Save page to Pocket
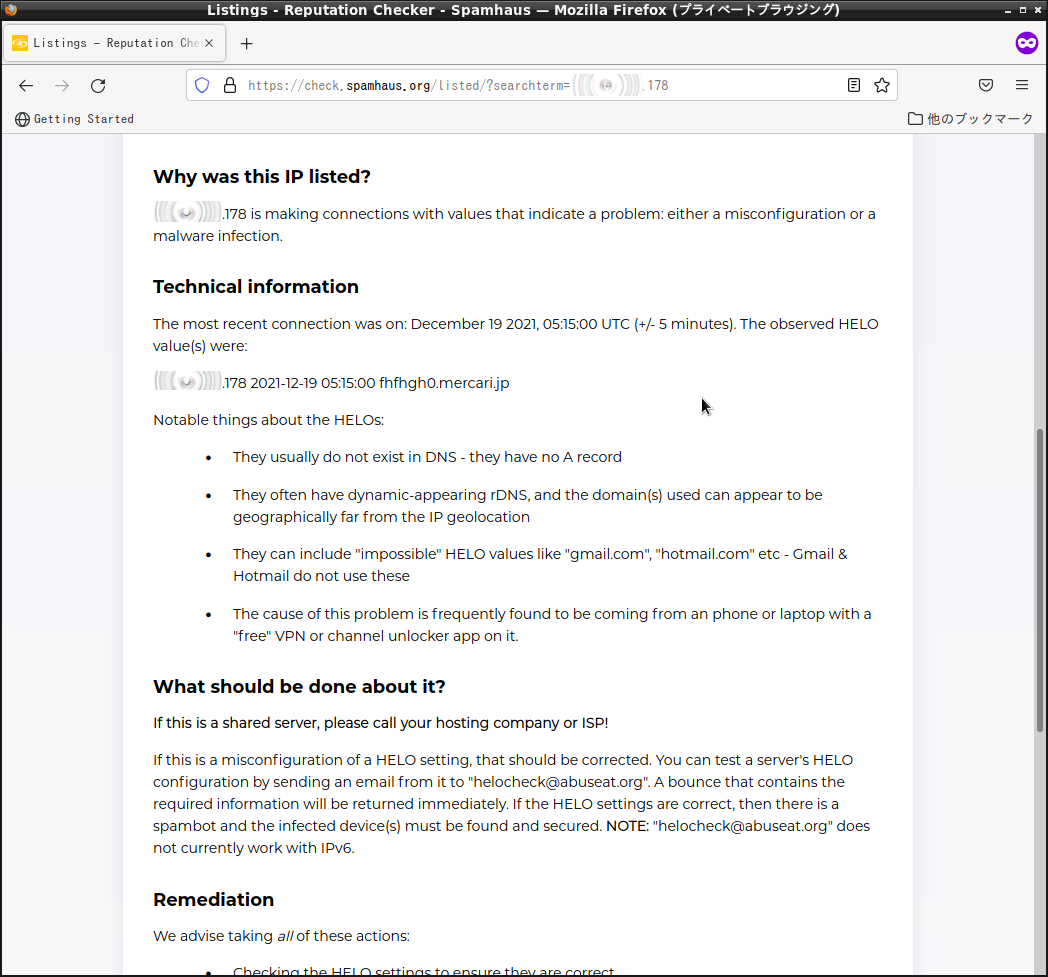Screen dimensions: 1048x977 pyautogui.click(x=986, y=86)
